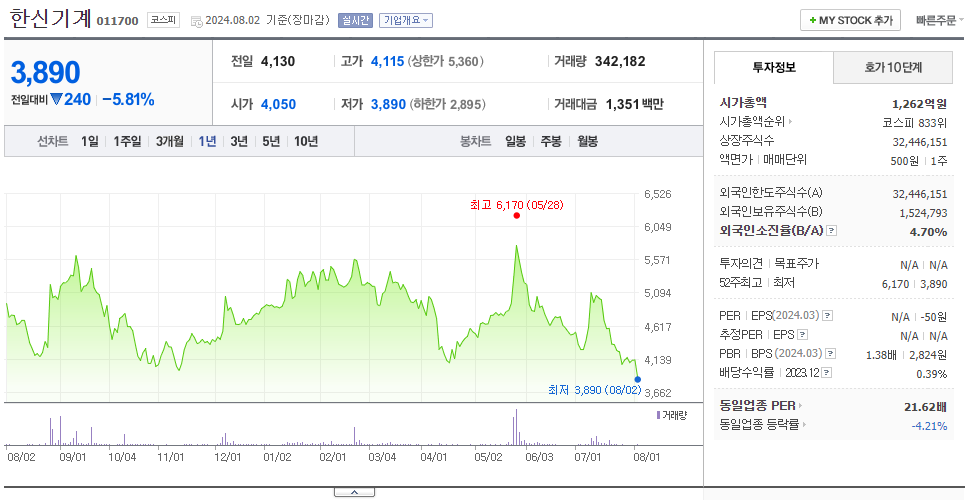Select 1일 line chart period

[90, 141]
